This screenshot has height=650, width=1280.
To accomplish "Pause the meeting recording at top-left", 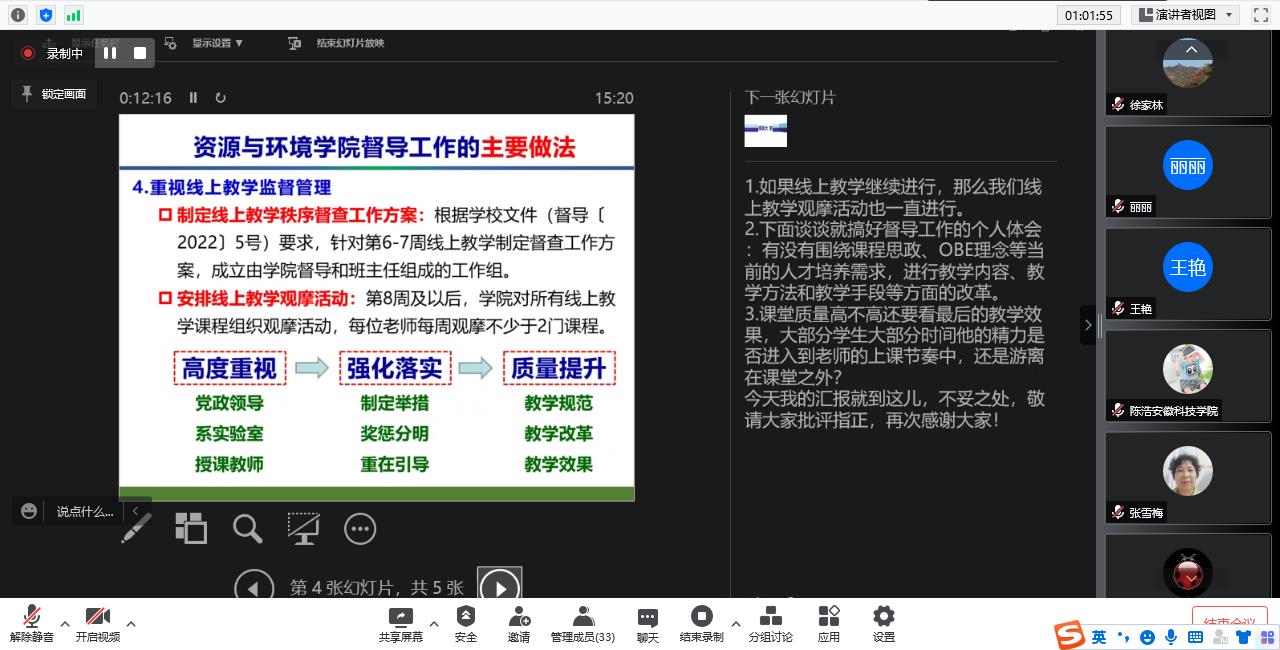I will click(x=110, y=53).
